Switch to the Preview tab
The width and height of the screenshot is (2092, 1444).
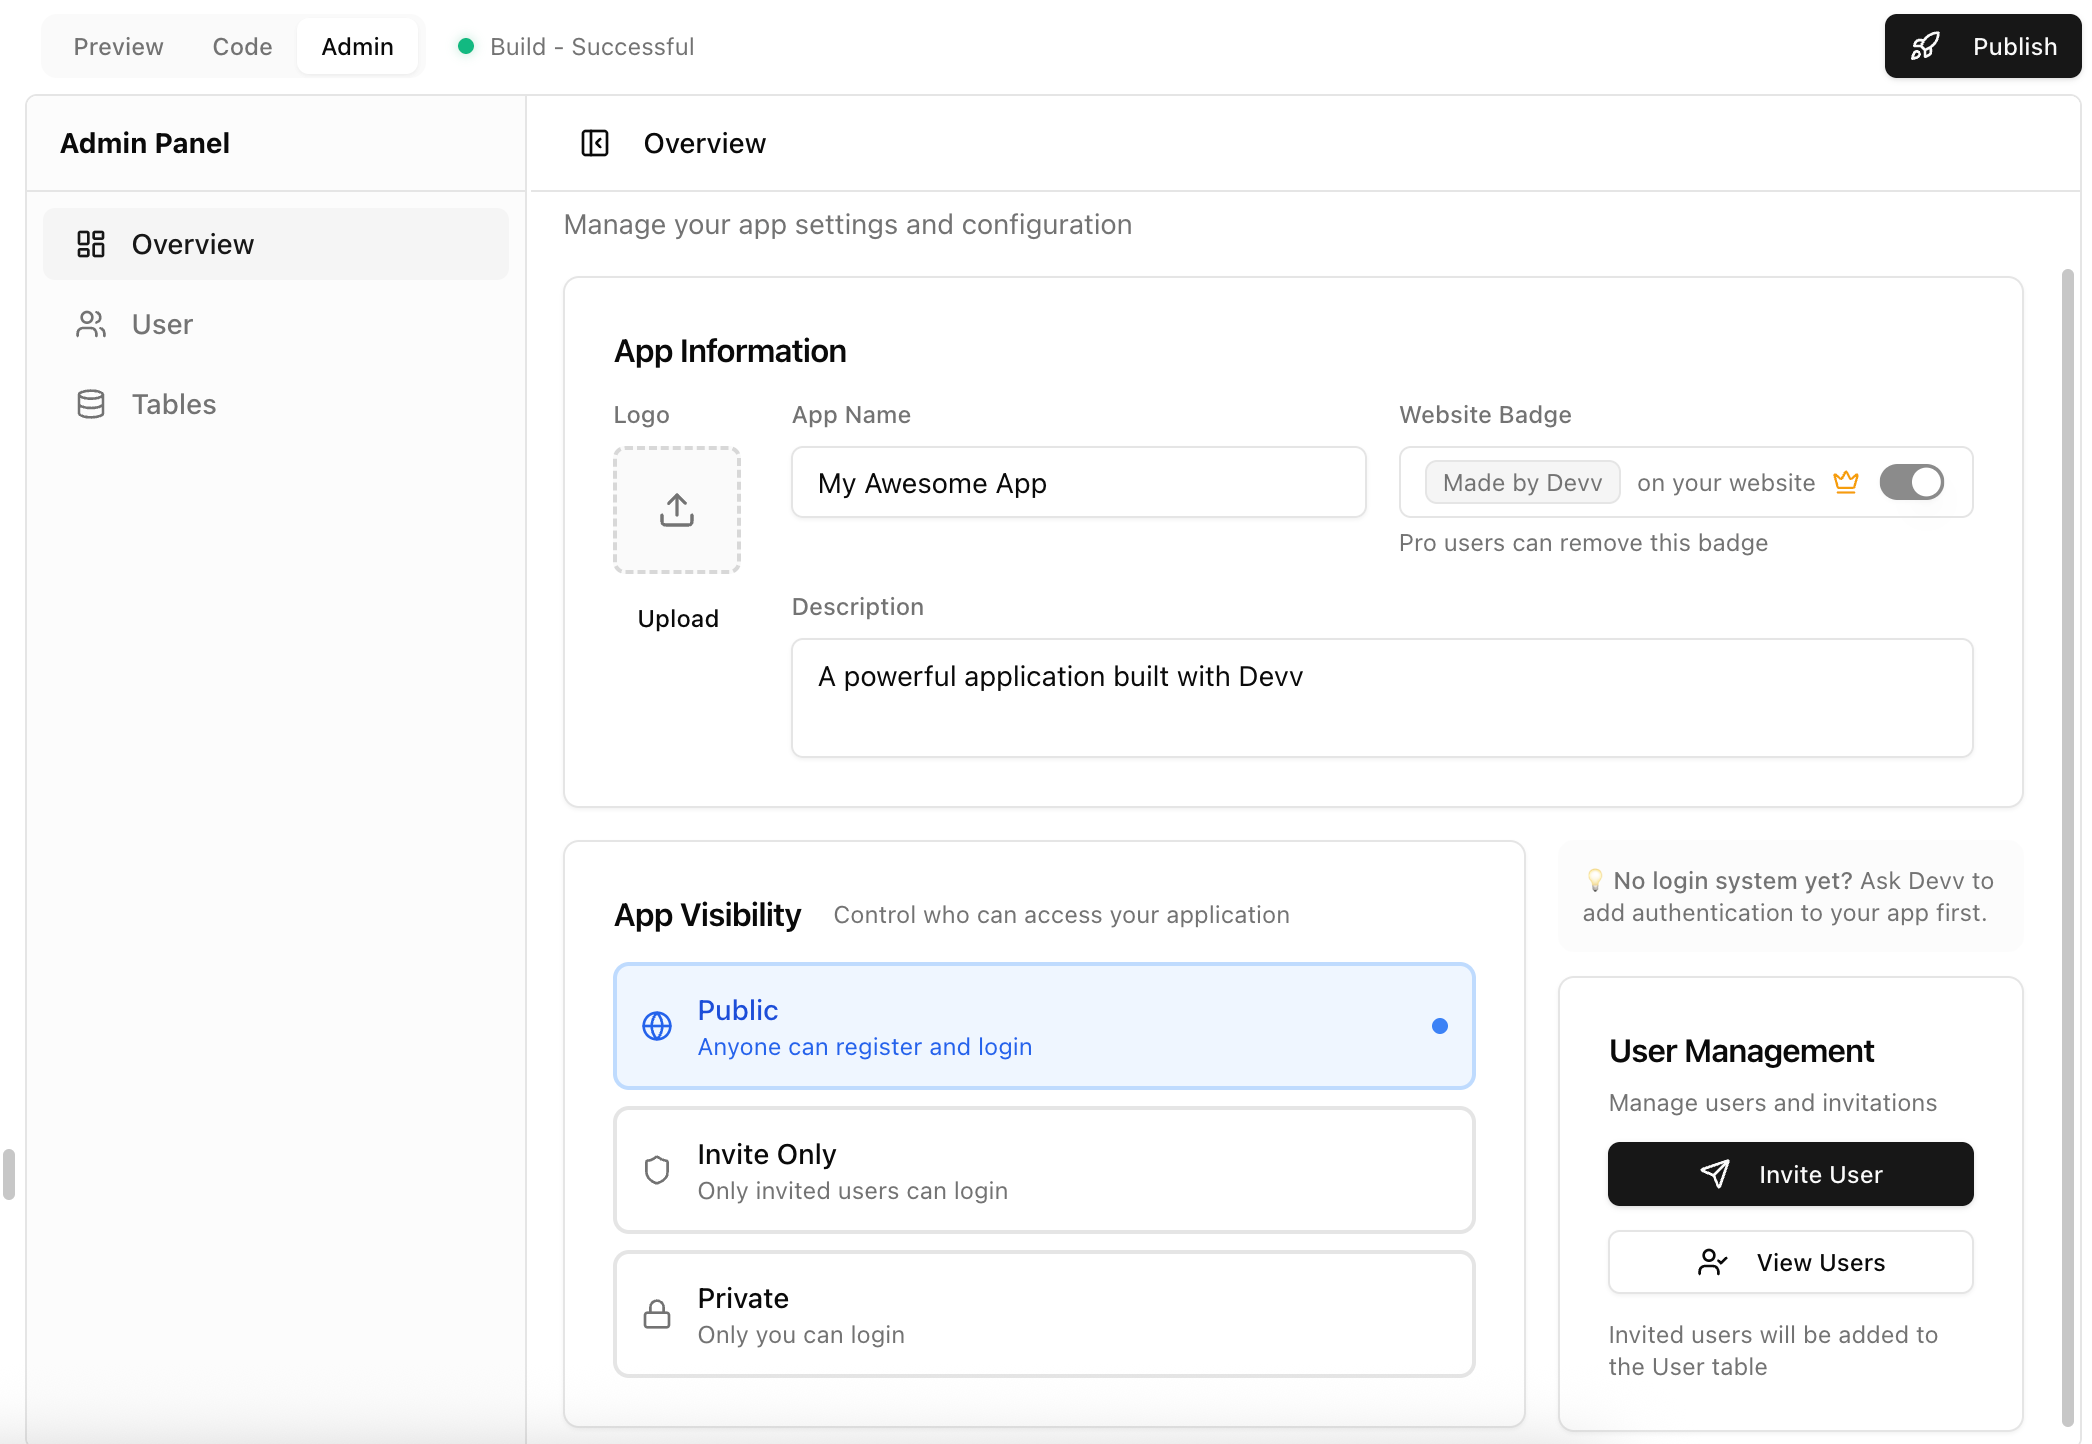point(118,46)
